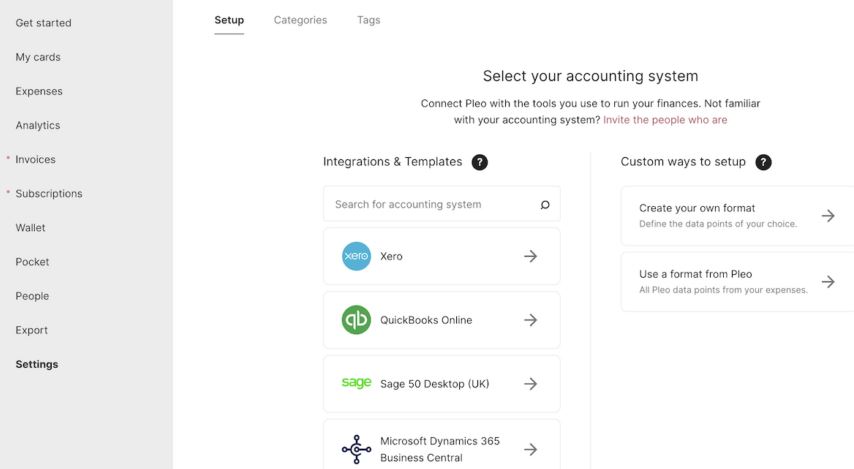Go to Expenses in the sidebar

pyautogui.click(x=39, y=92)
